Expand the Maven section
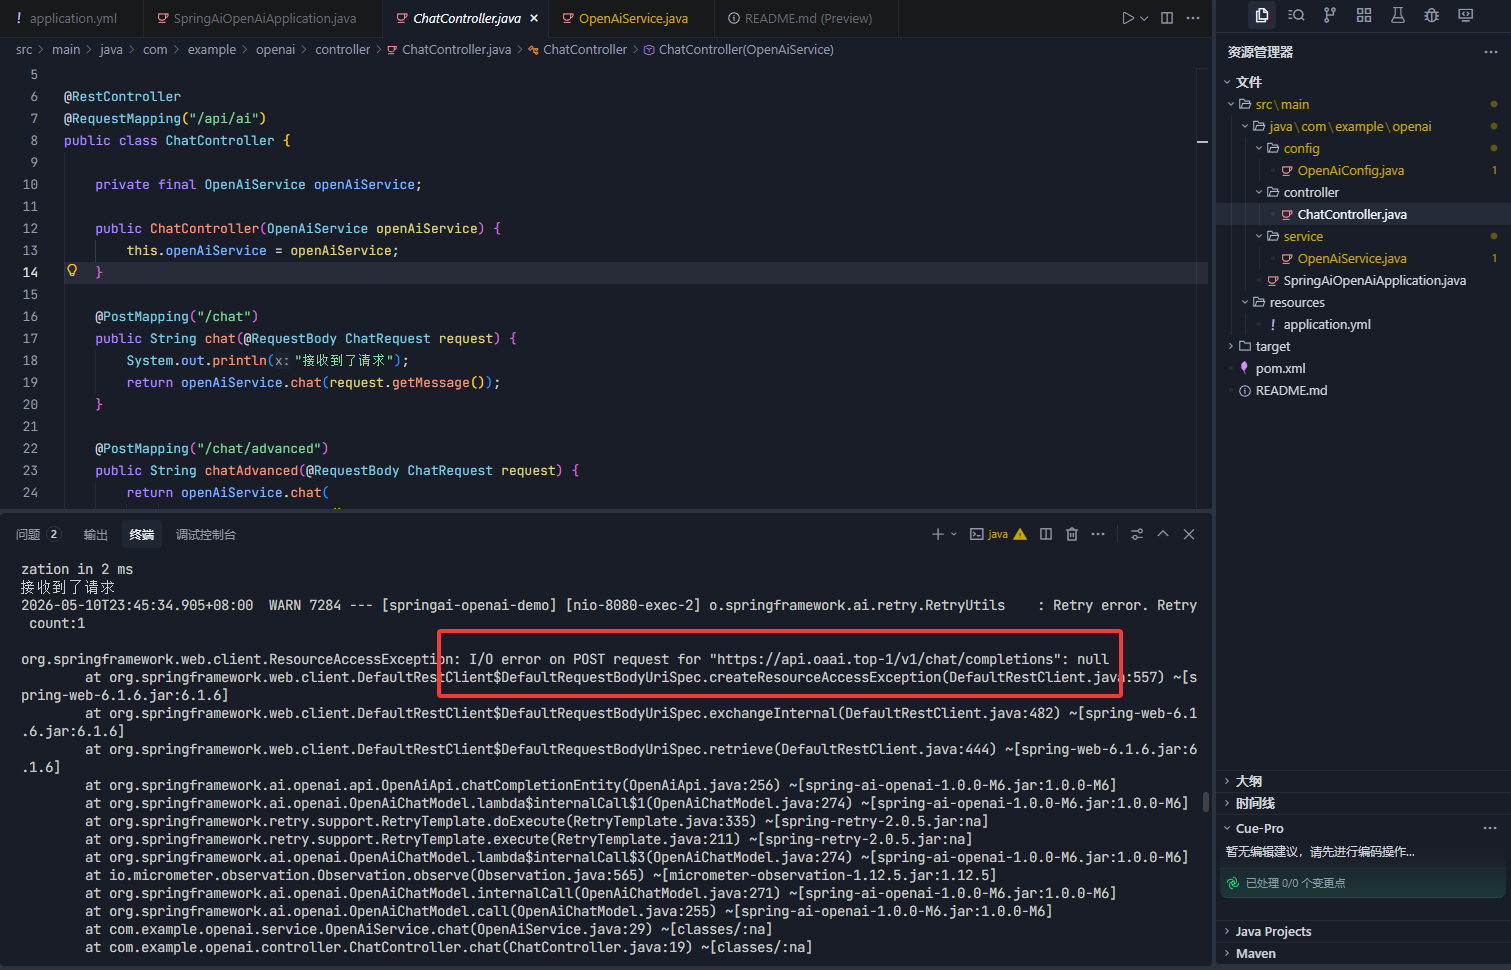This screenshot has width=1511, height=970. point(1227,953)
